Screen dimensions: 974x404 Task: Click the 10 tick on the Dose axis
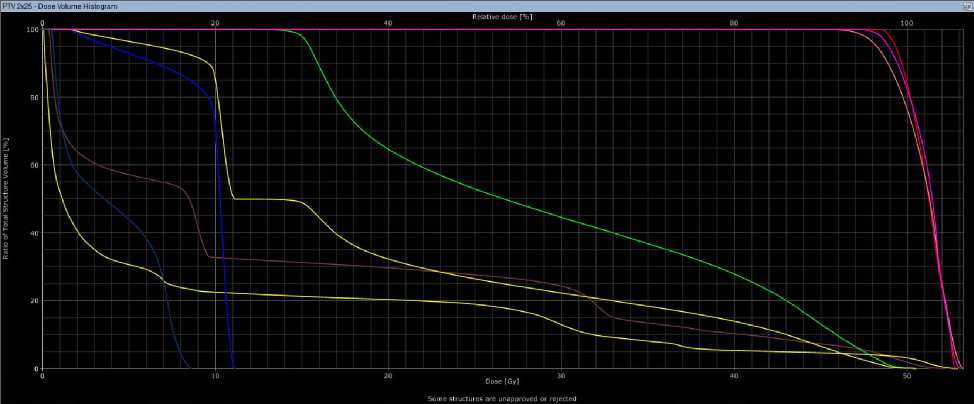point(215,375)
